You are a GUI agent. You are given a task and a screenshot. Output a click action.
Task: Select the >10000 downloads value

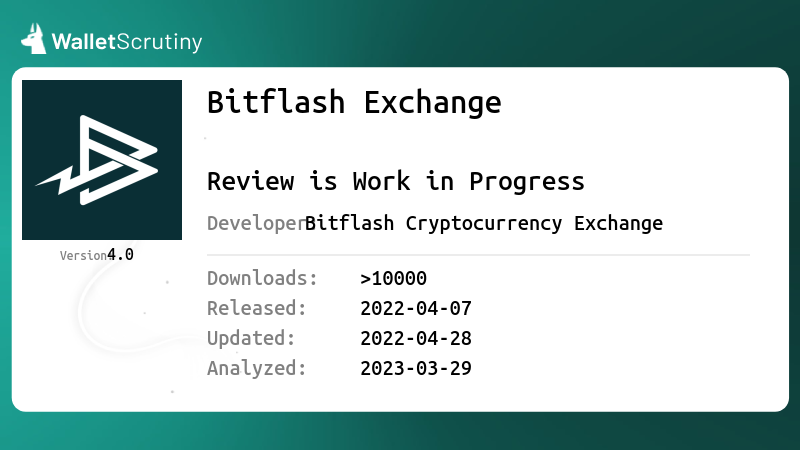tap(393, 279)
